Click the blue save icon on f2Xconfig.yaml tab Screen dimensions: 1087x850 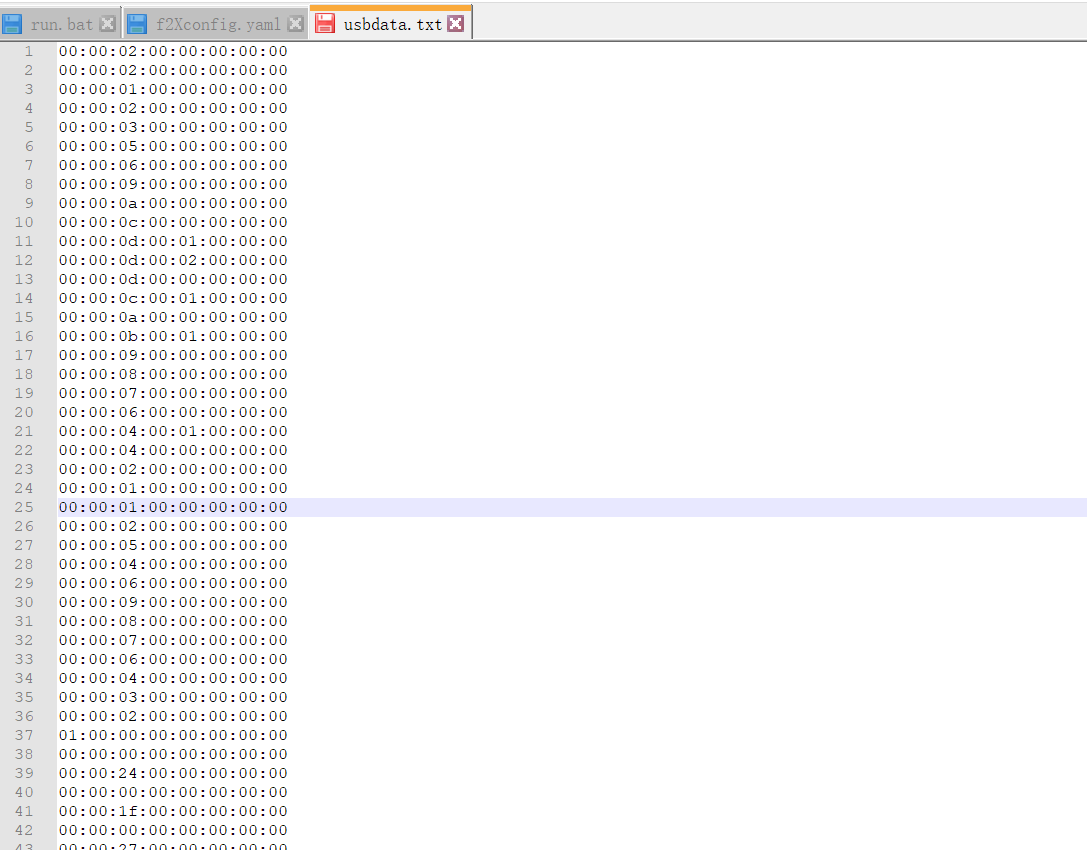point(137,24)
